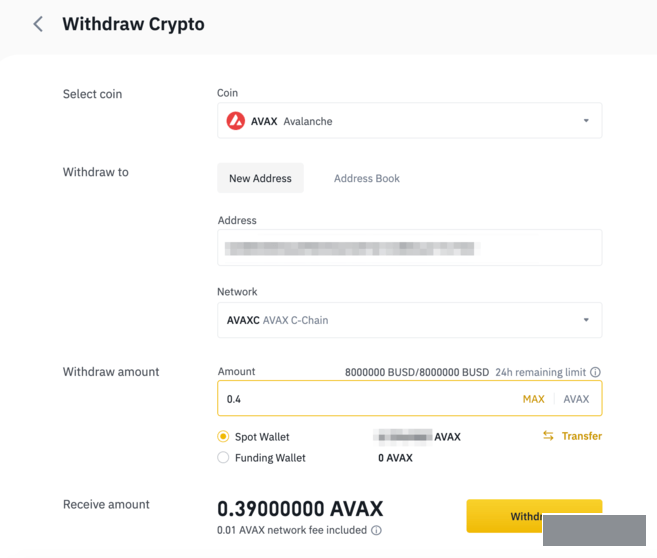Click the AVAX unit label in Amount field

pyautogui.click(x=576, y=399)
